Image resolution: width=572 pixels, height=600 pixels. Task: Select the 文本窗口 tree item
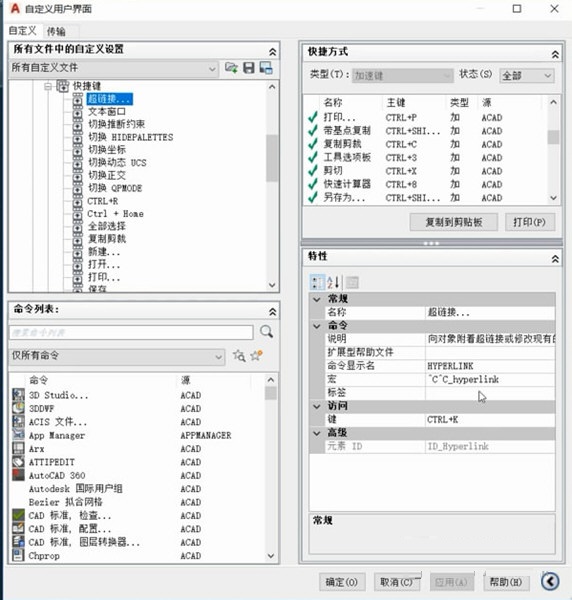click(x=107, y=112)
